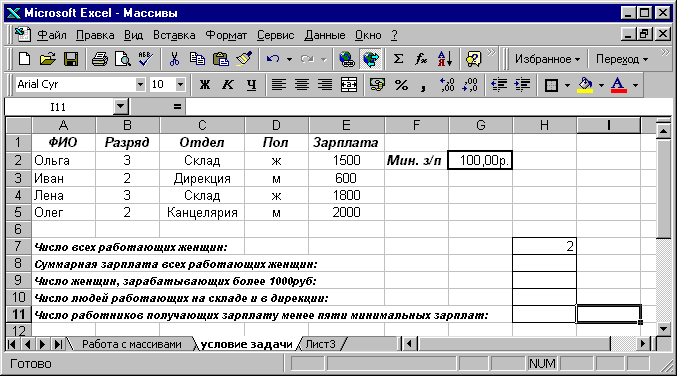Create a new workbook with New icon

pos(25,59)
